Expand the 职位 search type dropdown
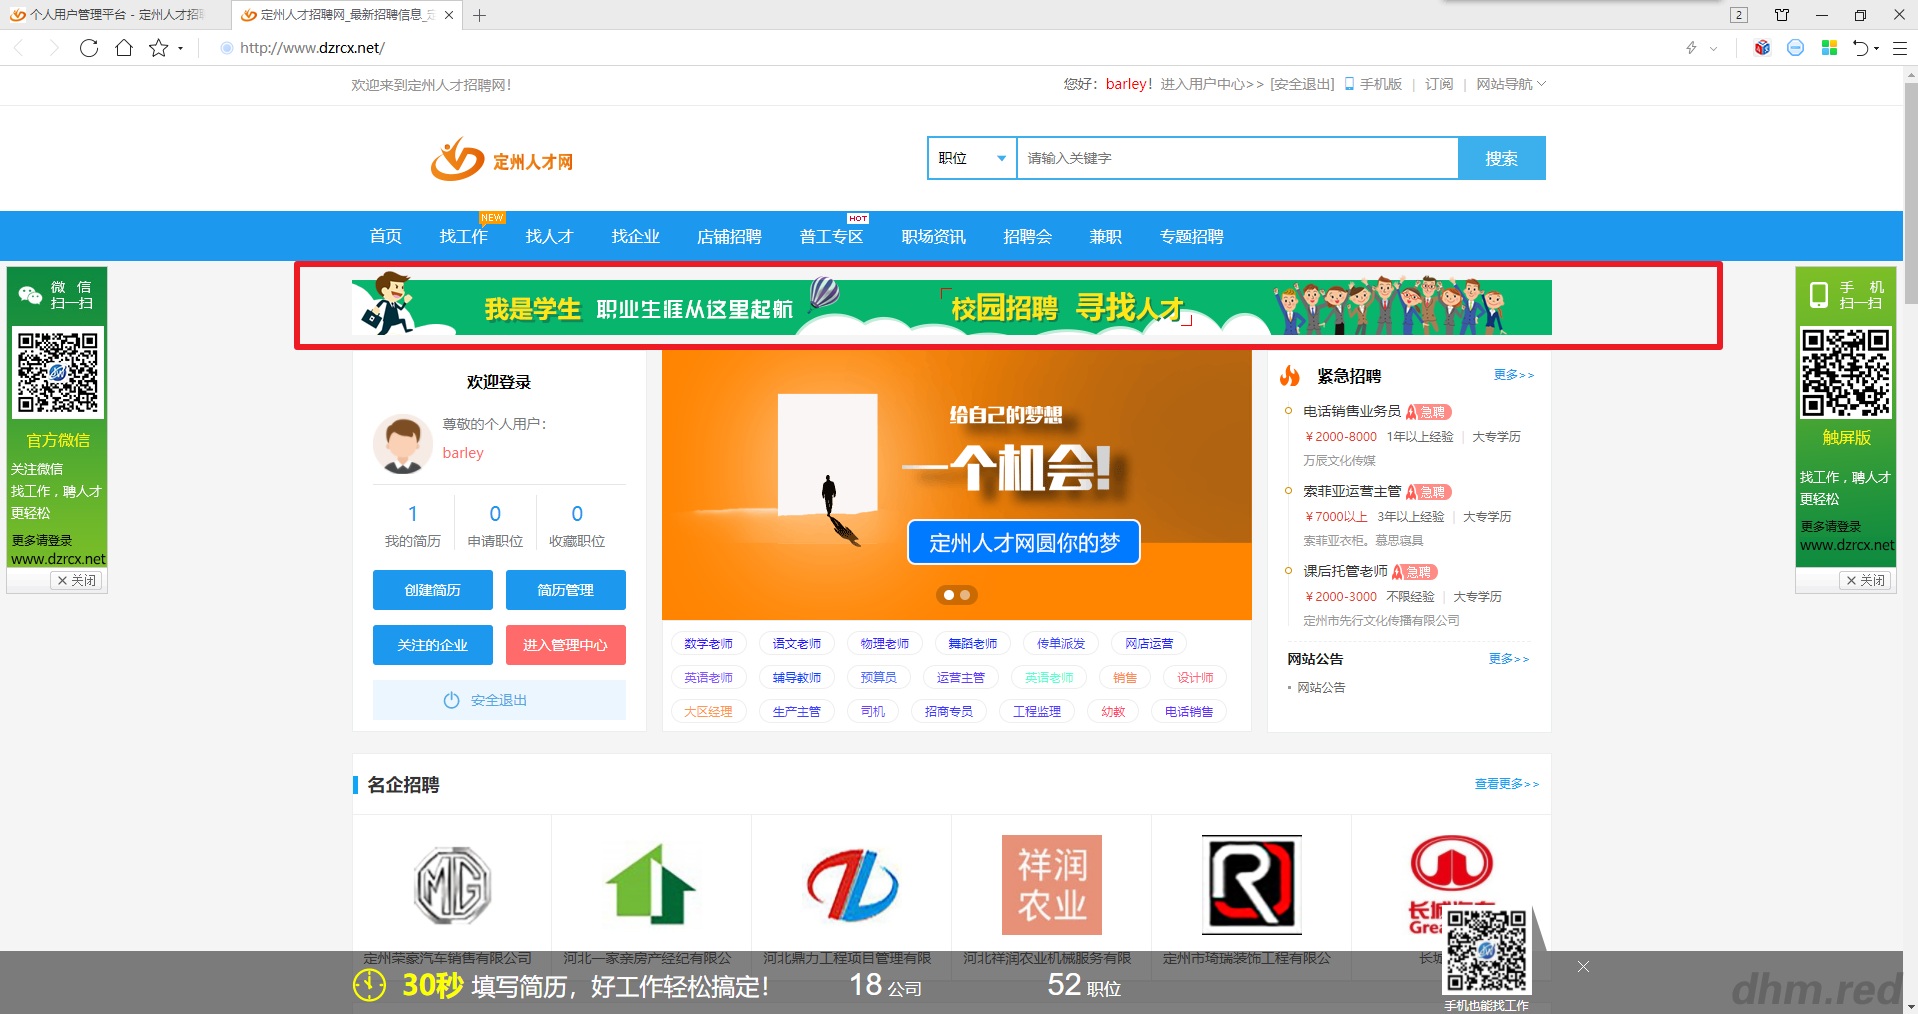 (x=972, y=158)
